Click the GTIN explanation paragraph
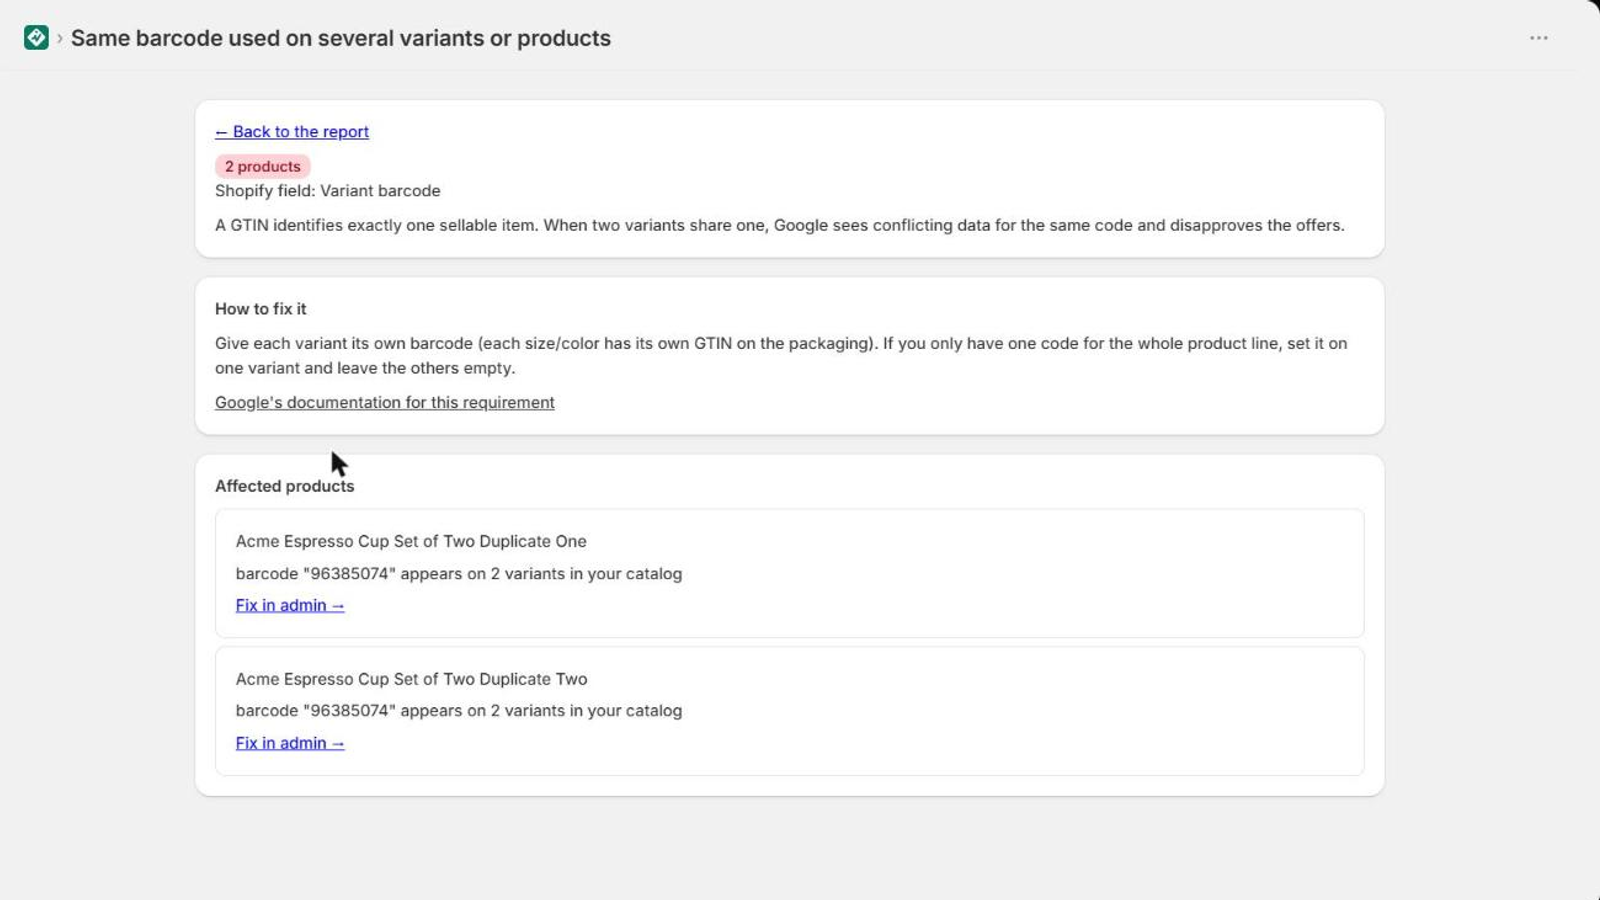This screenshot has height=900, width=1600. [x=780, y=225]
